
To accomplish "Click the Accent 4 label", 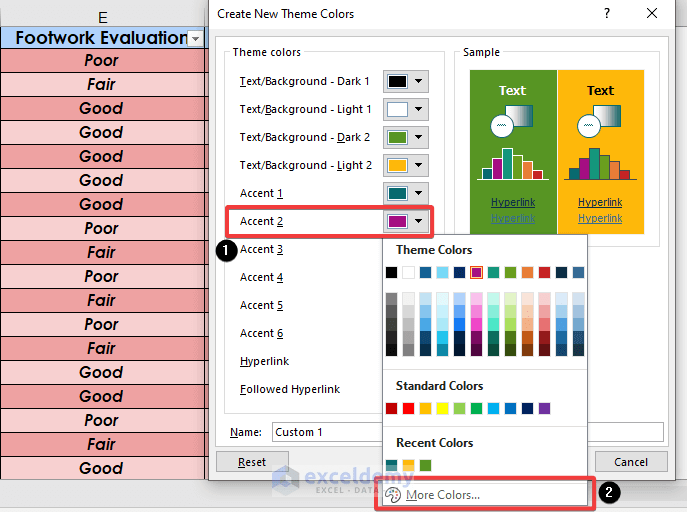I will [x=262, y=277].
